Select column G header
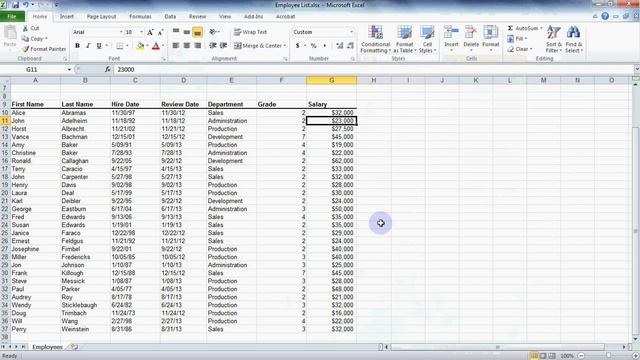The image size is (640, 360). point(331,80)
